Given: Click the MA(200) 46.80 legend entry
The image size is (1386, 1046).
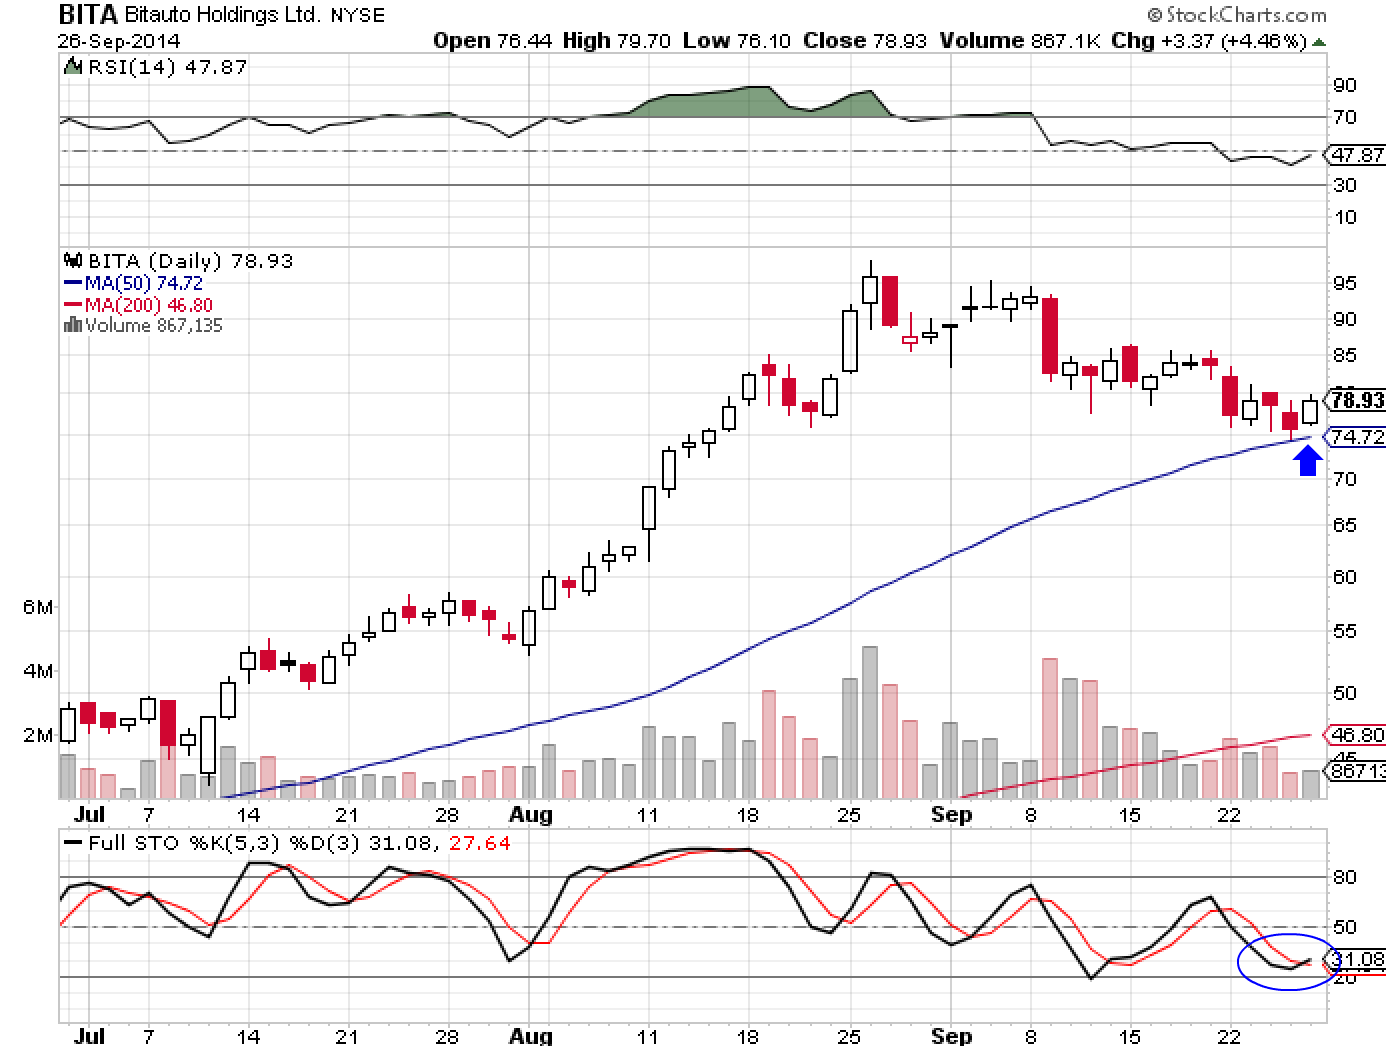Looking at the screenshot, I should coord(138,305).
